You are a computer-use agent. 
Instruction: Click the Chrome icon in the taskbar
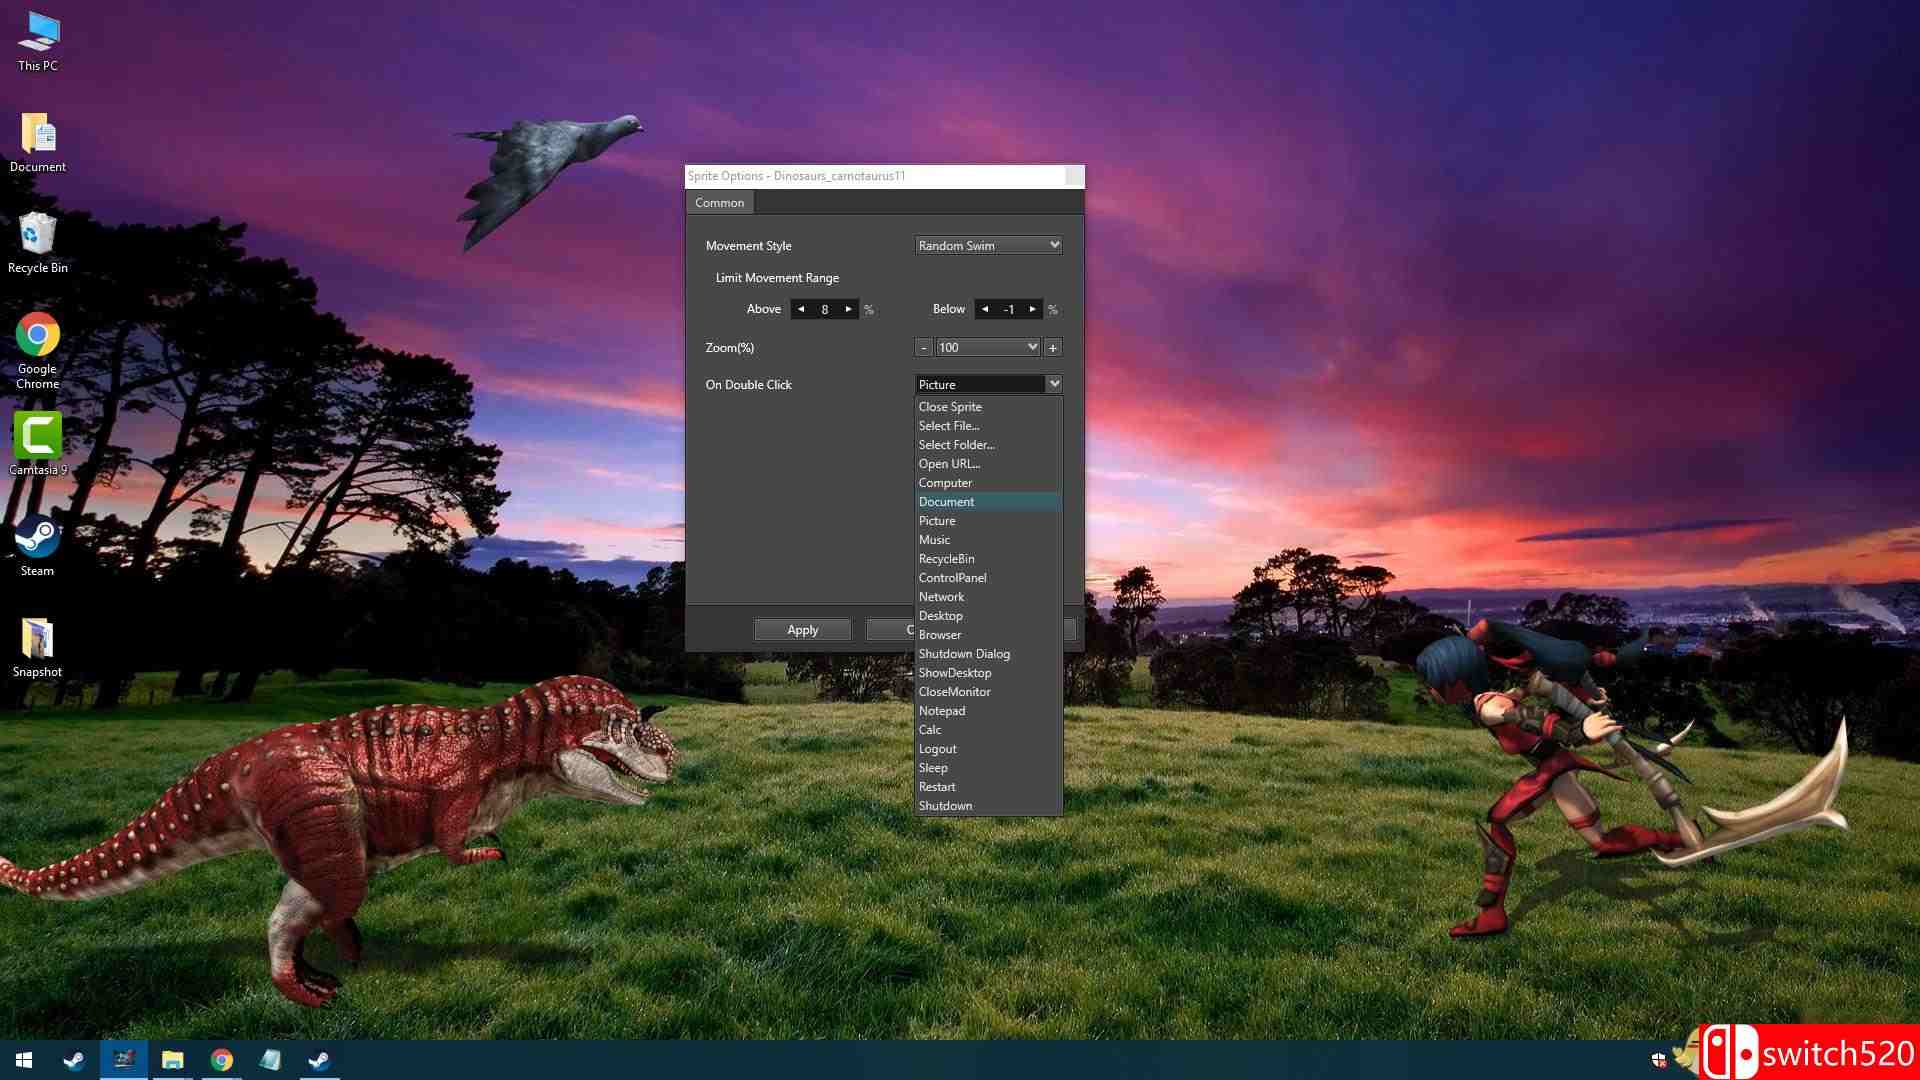(221, 1060)
